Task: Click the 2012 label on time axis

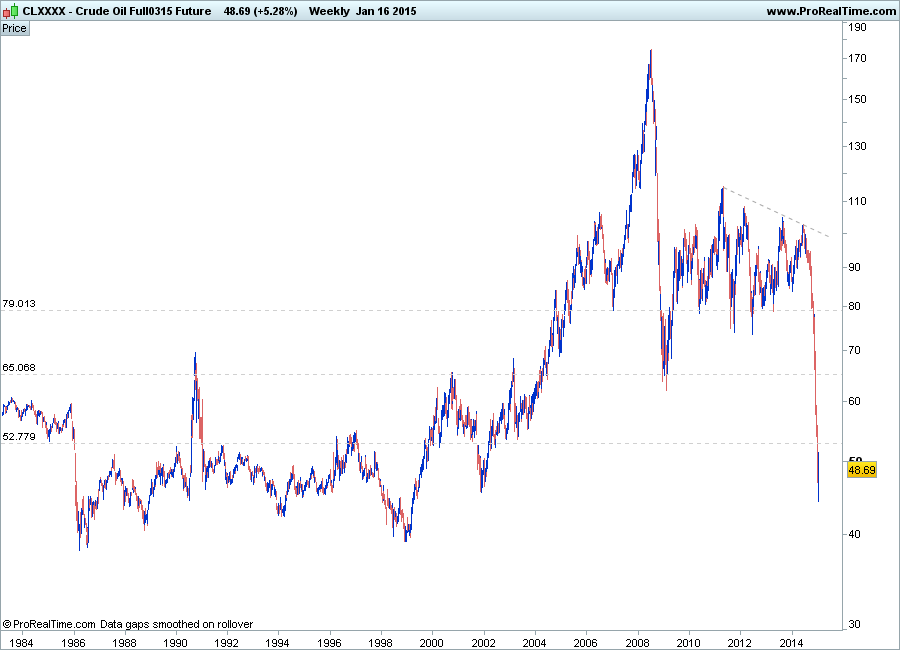Action: click(740, 643)
